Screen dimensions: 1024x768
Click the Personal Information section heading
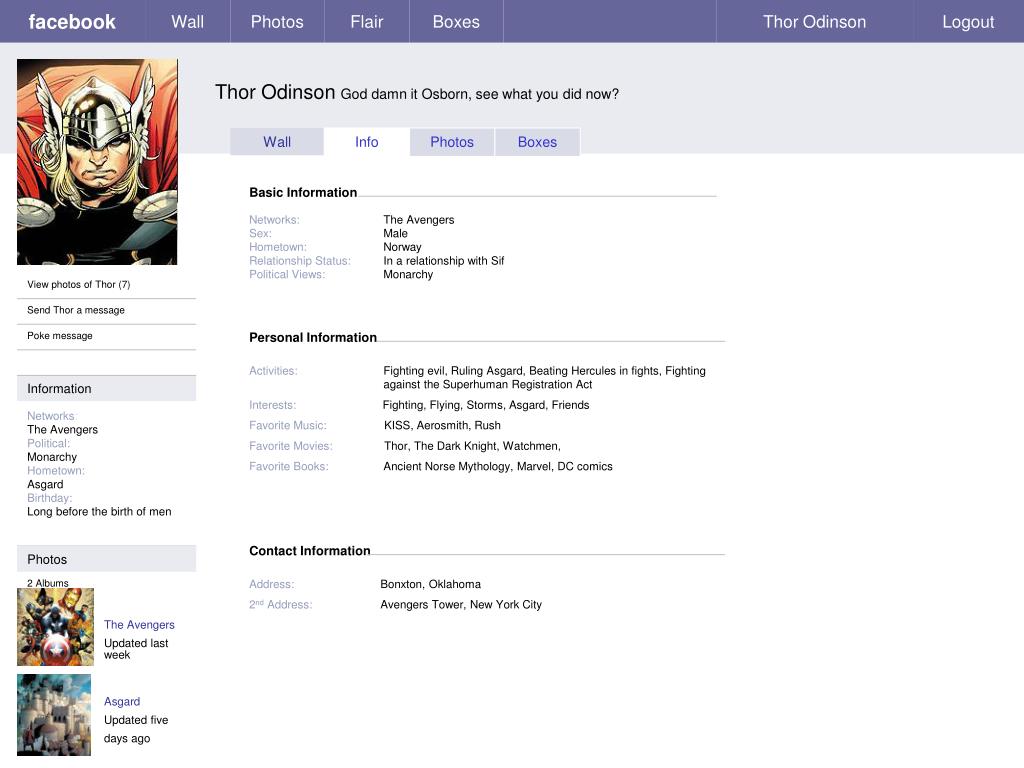(313, 337)
